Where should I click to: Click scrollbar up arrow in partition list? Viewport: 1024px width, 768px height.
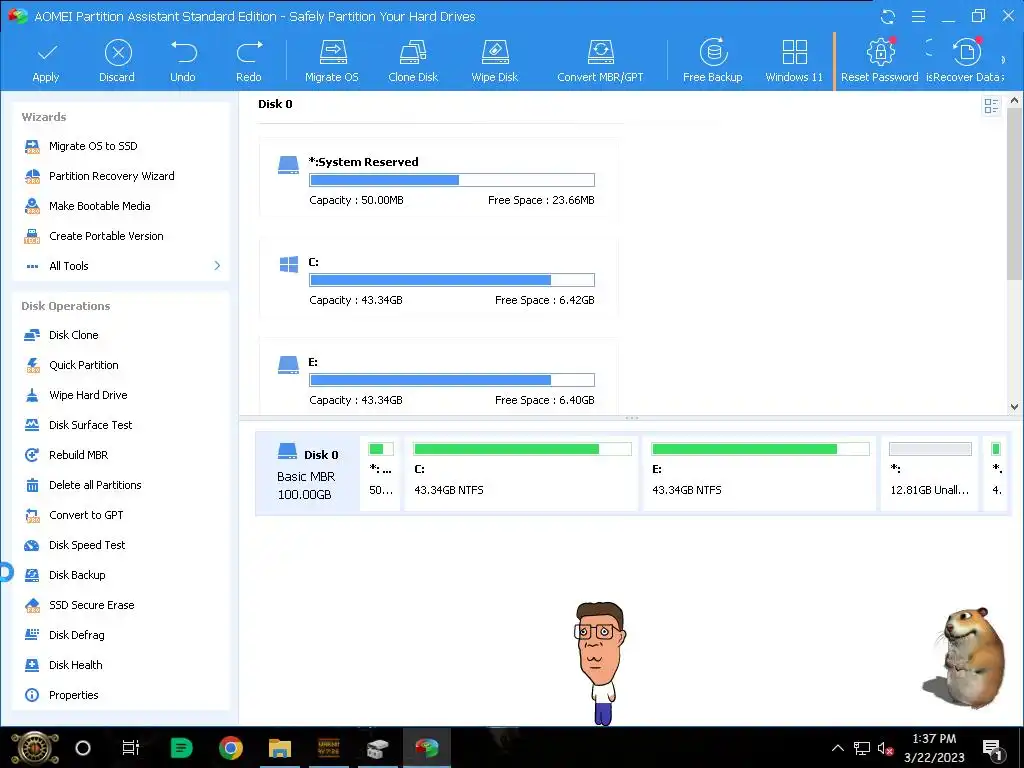tap(1014, 101)
